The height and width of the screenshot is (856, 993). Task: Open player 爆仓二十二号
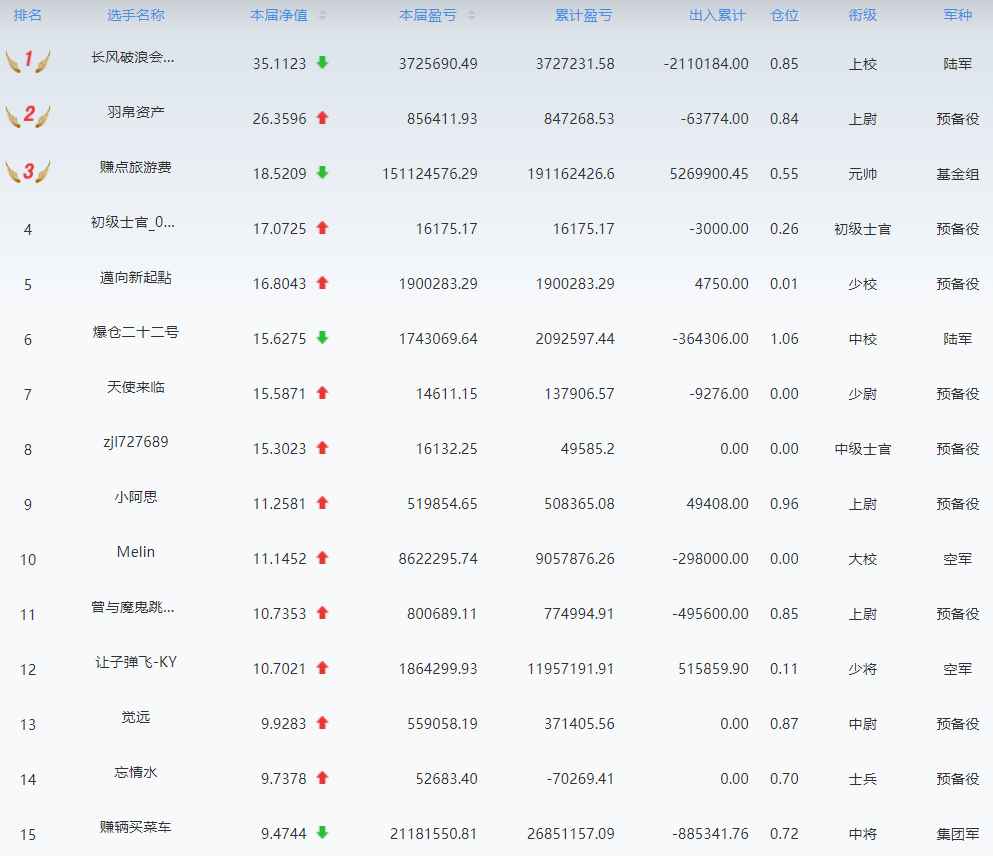136,332
